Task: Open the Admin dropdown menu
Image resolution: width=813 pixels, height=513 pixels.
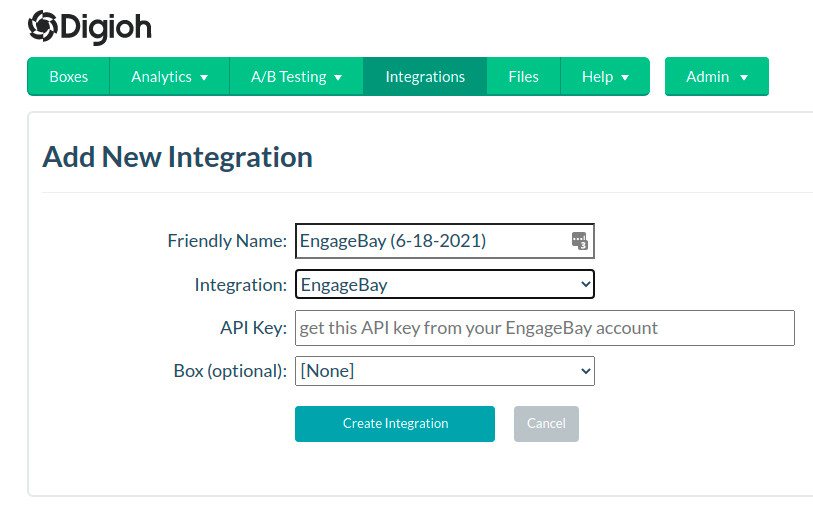Action: pos(717,77)
